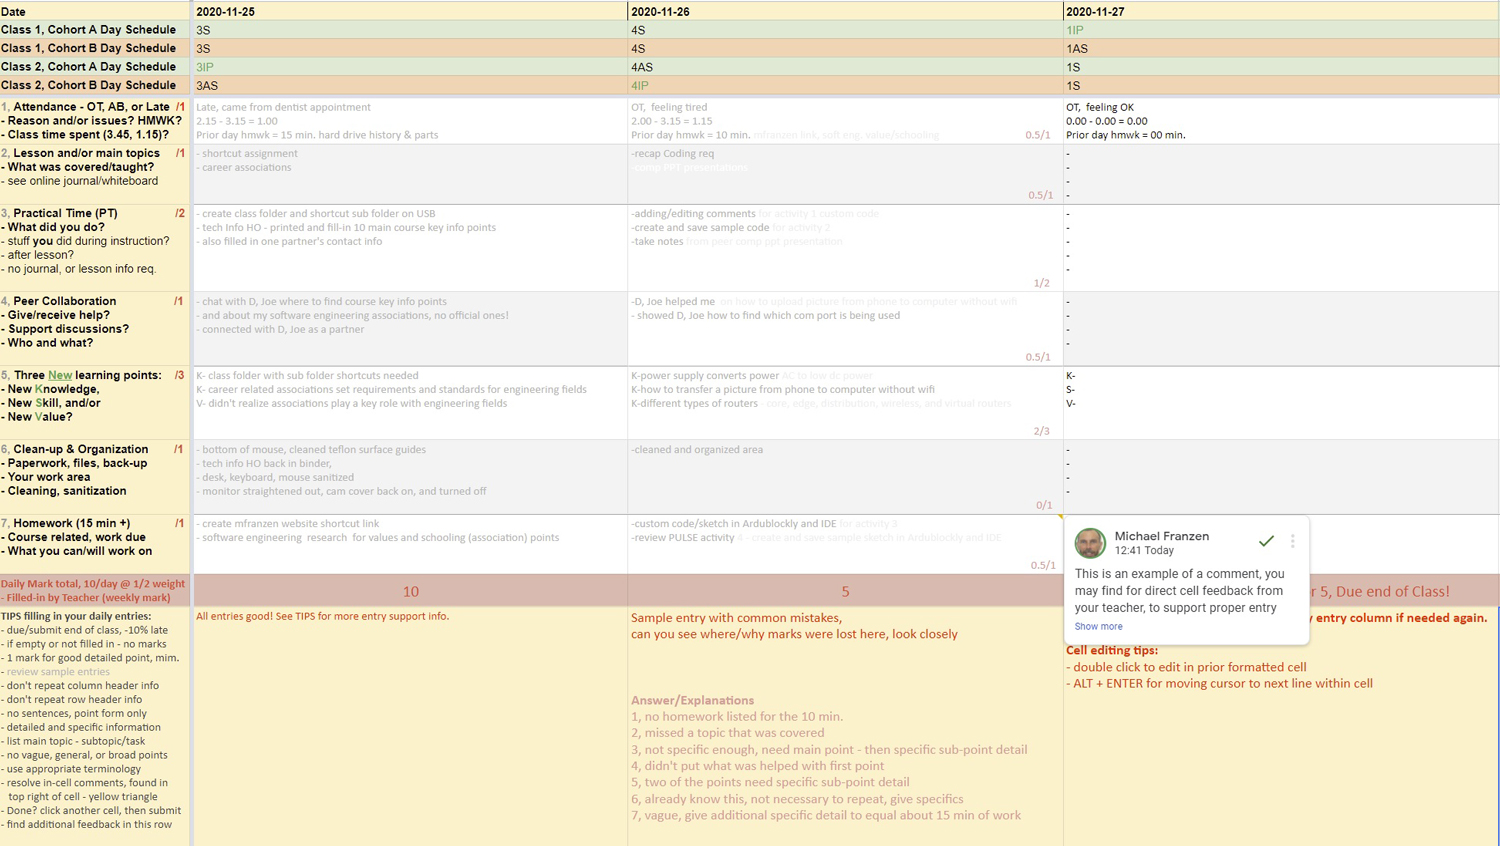Select the 2020-11-25 date header cell
Image resolution: width=1500 pixels, height=846 pixels.
410,11
